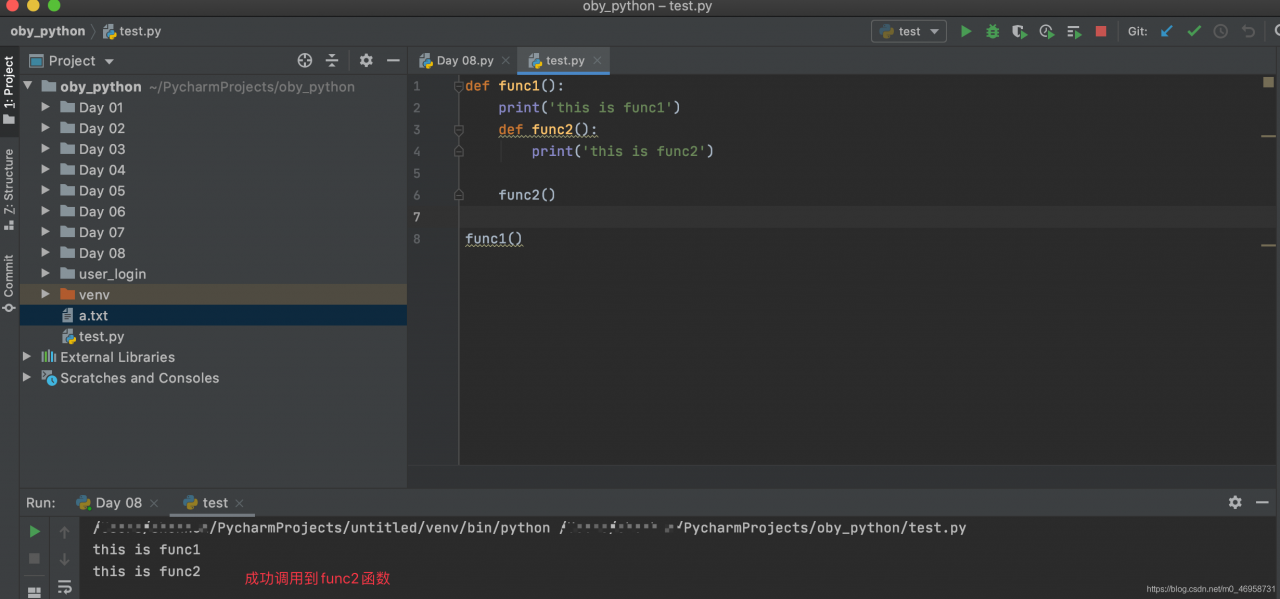The image size is (1280, 599).
Task: Expand the Day 08 folder
Action: (45, 253)
